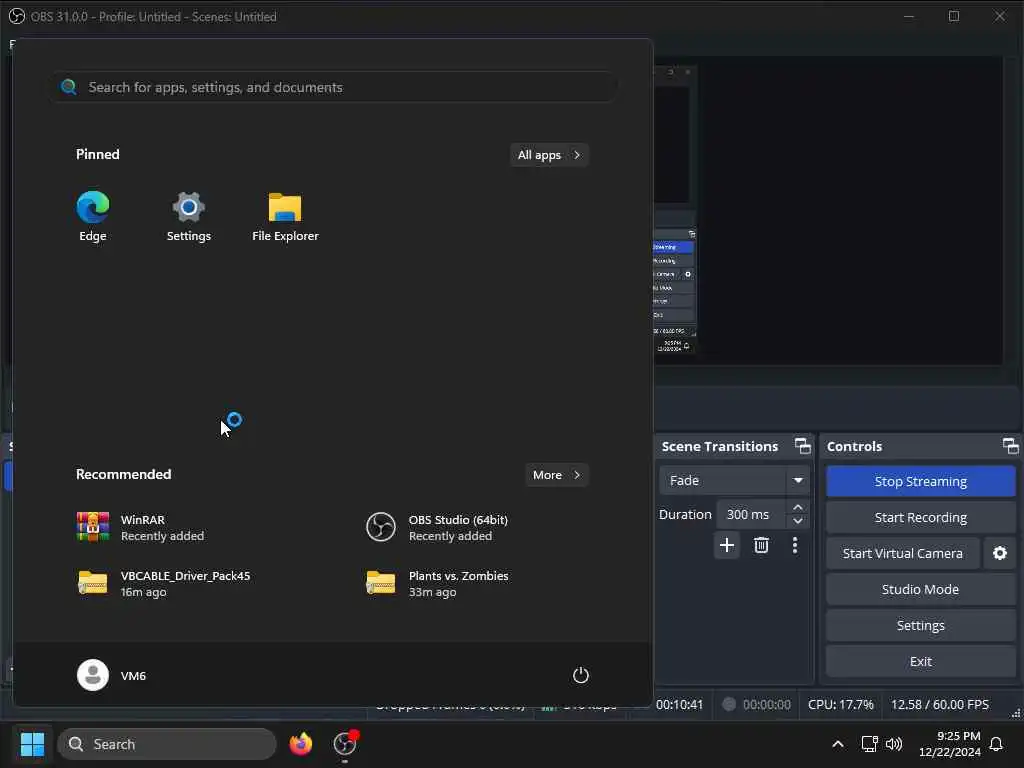Click the Exit button in OBS
Image resolution: width=1024 pixels, height=768 pixels.
pos(921,661)
